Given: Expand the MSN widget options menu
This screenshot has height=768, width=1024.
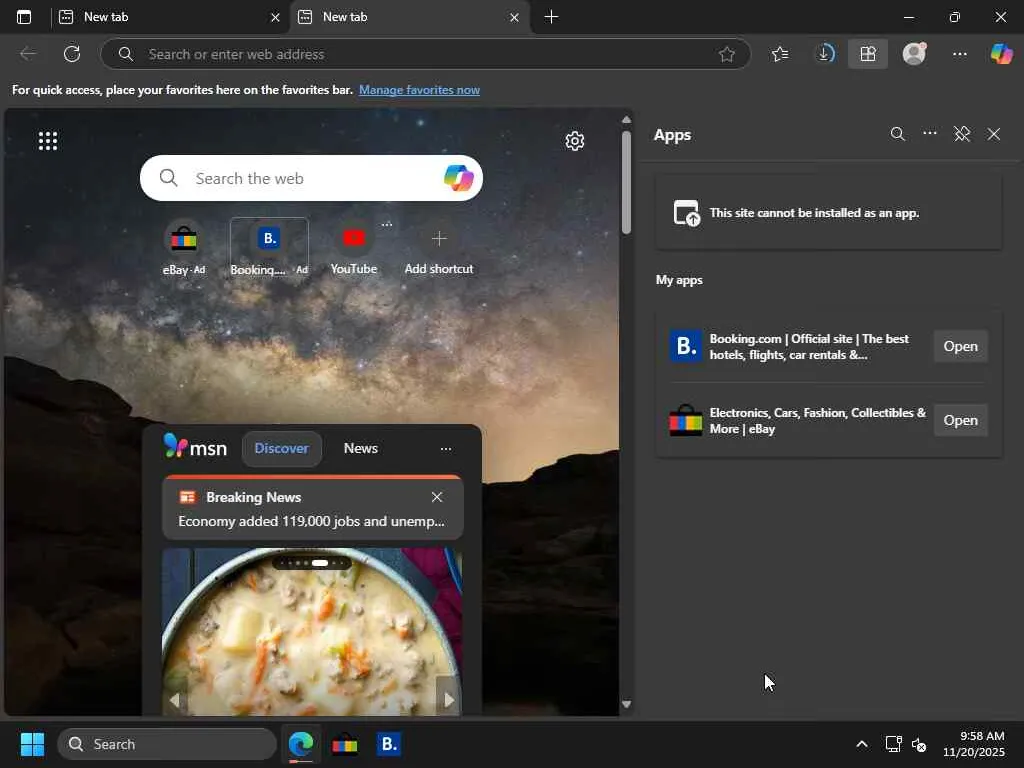Looking at the screenshot, I should click(x=446, y=449).
